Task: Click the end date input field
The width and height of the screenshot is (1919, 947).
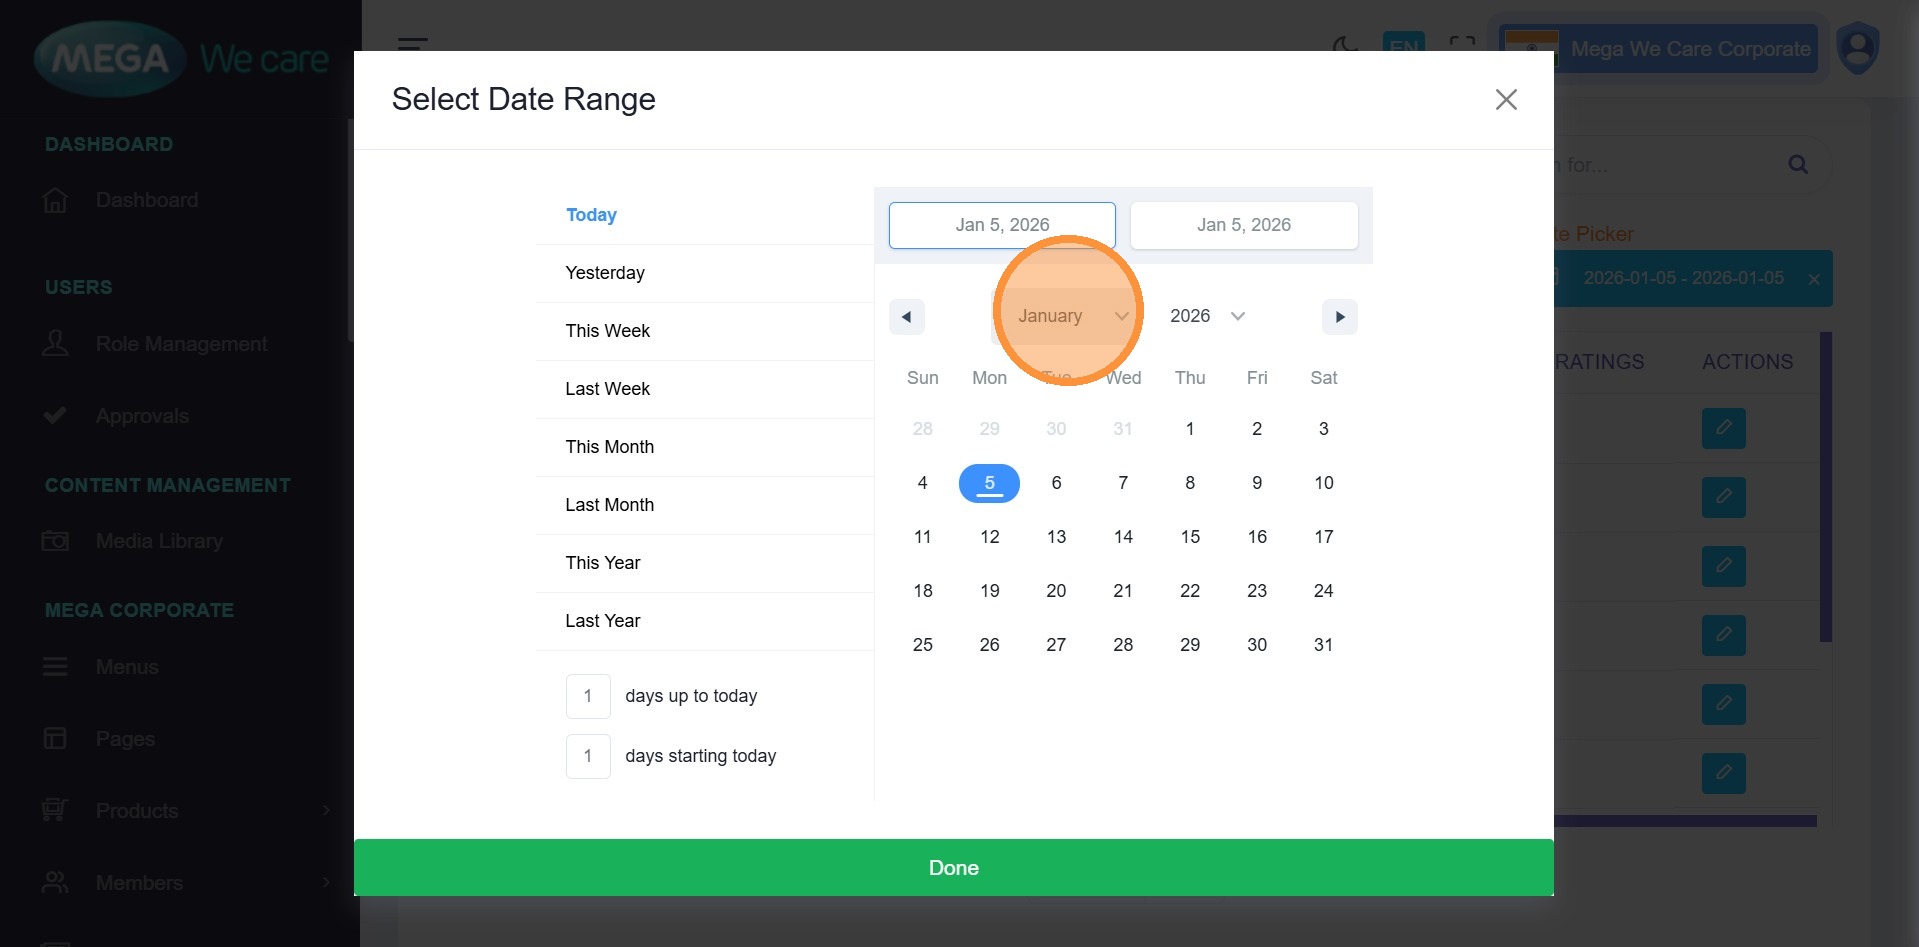Action: pos(1243,225)
